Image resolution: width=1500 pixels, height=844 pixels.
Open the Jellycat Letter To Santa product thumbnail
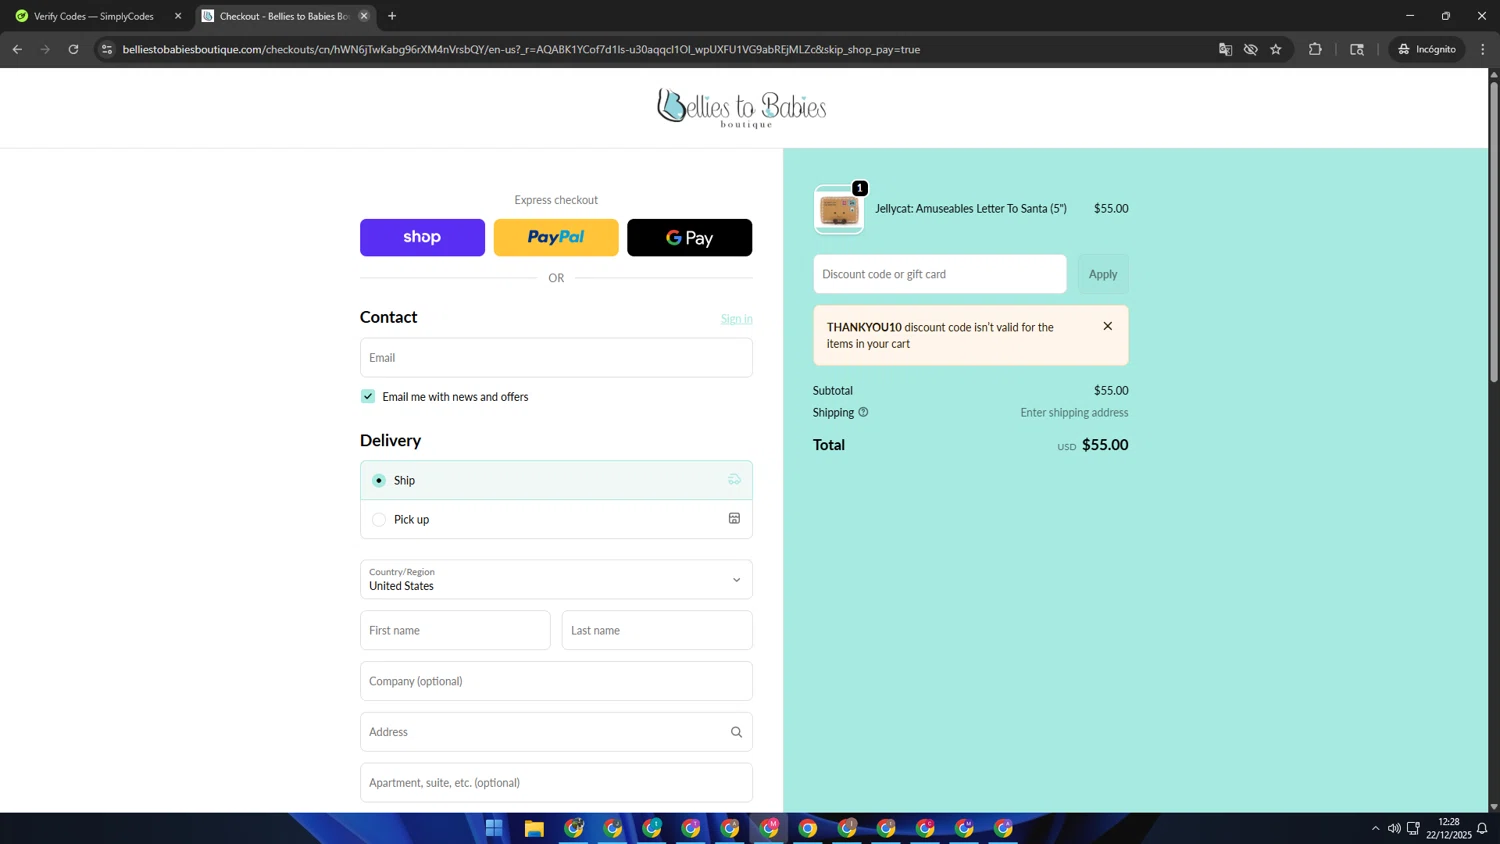[839, 210]
